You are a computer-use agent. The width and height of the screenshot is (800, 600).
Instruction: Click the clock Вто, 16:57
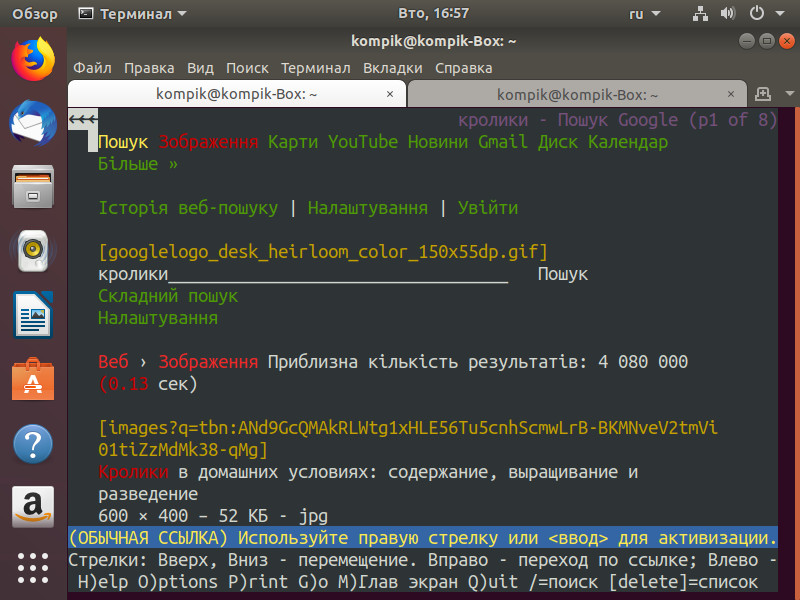433,13
